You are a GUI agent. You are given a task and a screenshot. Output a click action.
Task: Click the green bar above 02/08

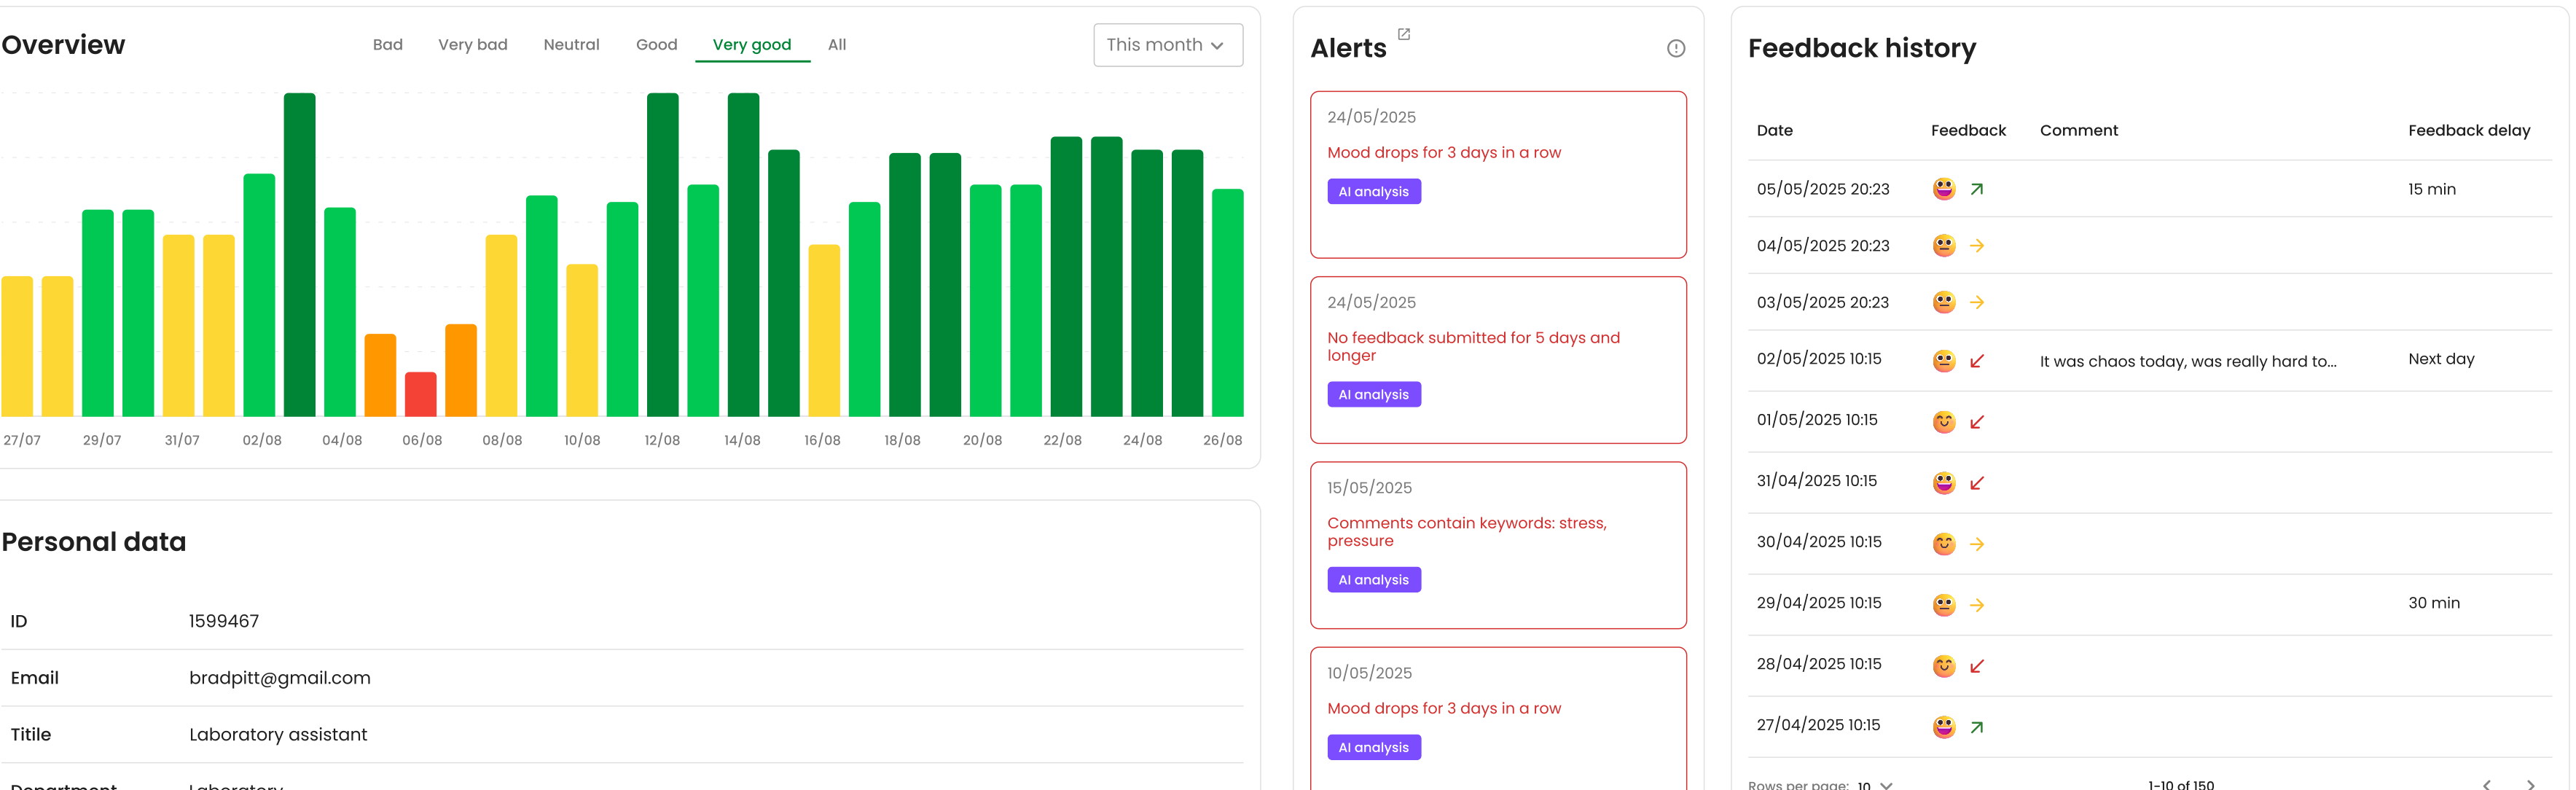tap(259, 295)
